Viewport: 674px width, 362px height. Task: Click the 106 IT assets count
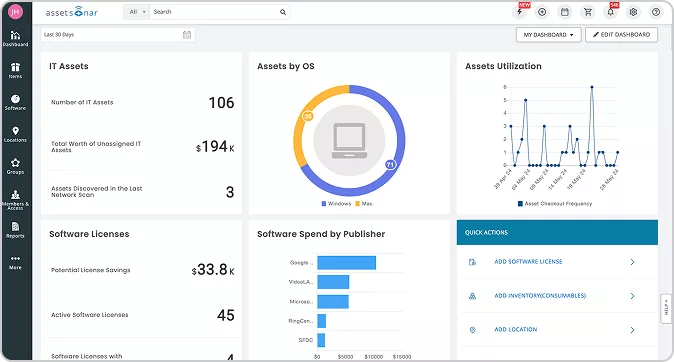221,103
